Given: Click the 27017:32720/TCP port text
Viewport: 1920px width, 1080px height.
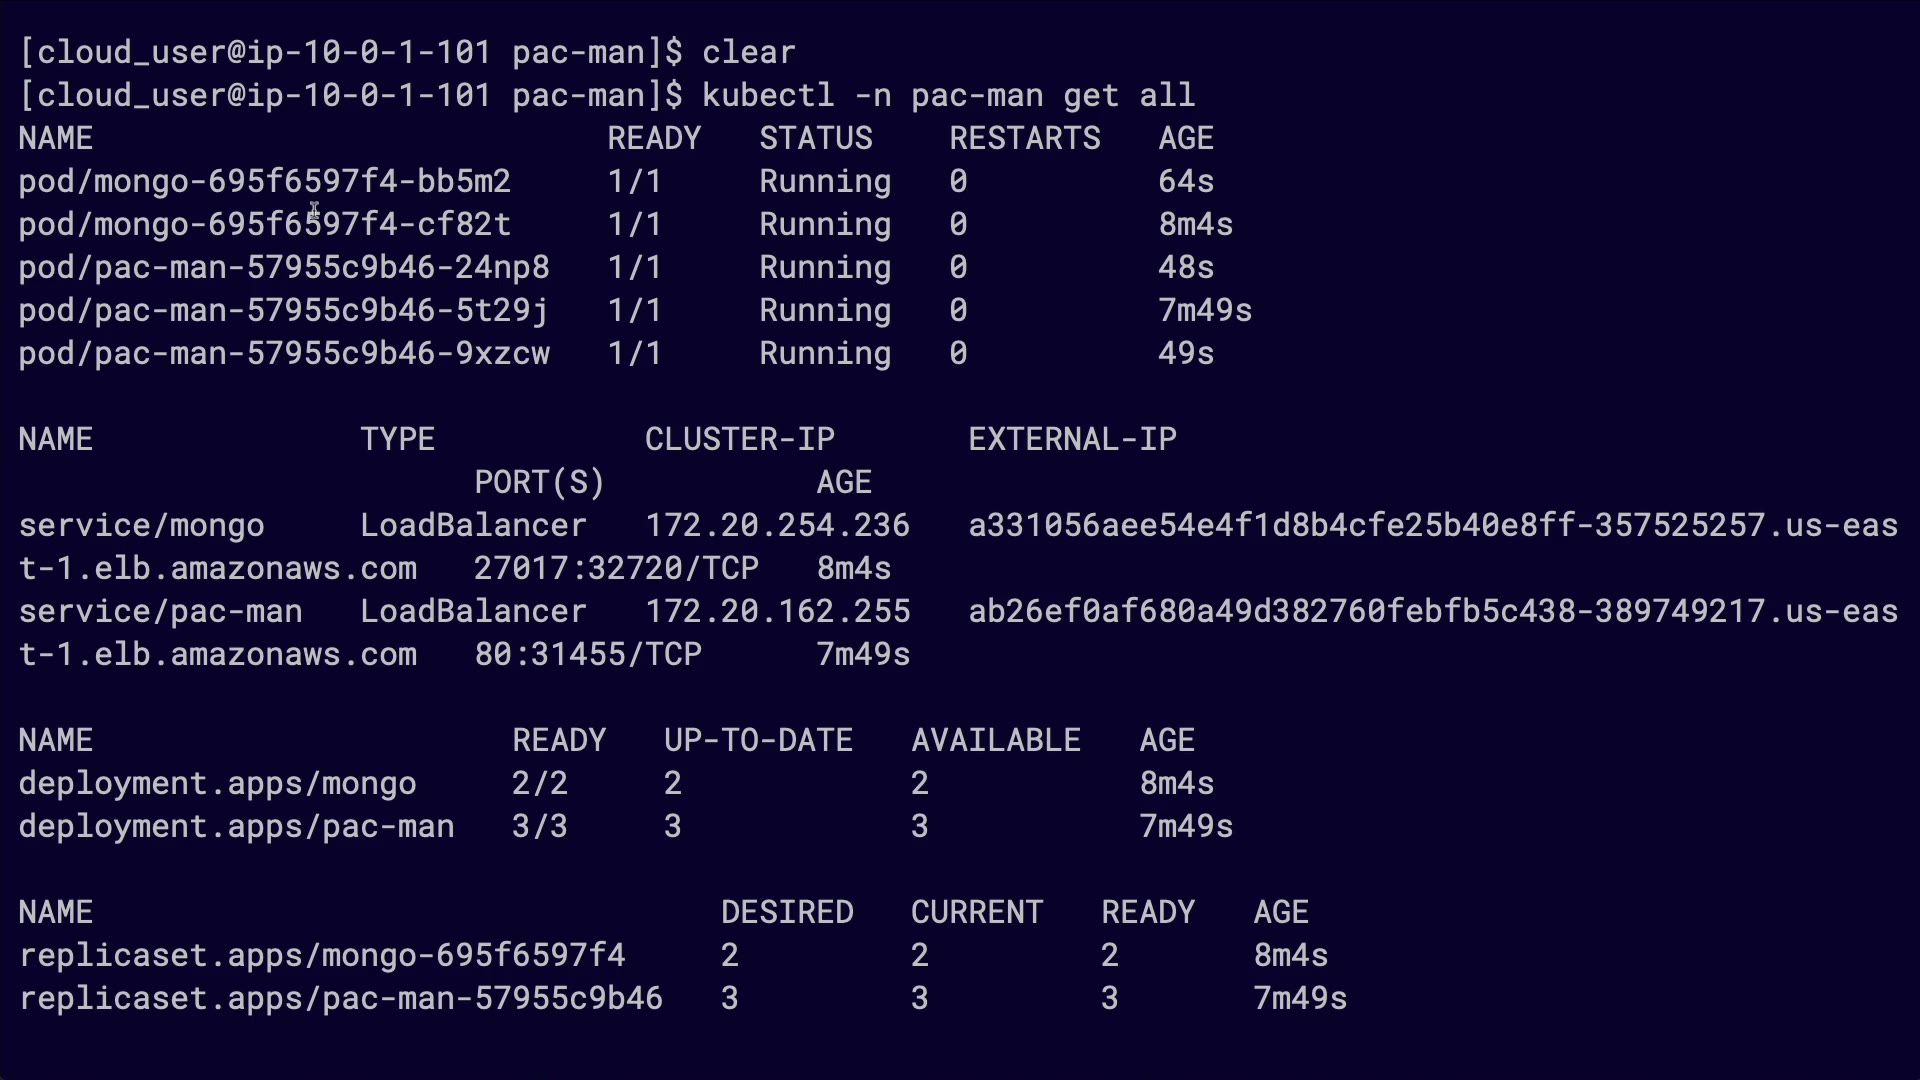Looking at the screenshot, I should (616, 569).
